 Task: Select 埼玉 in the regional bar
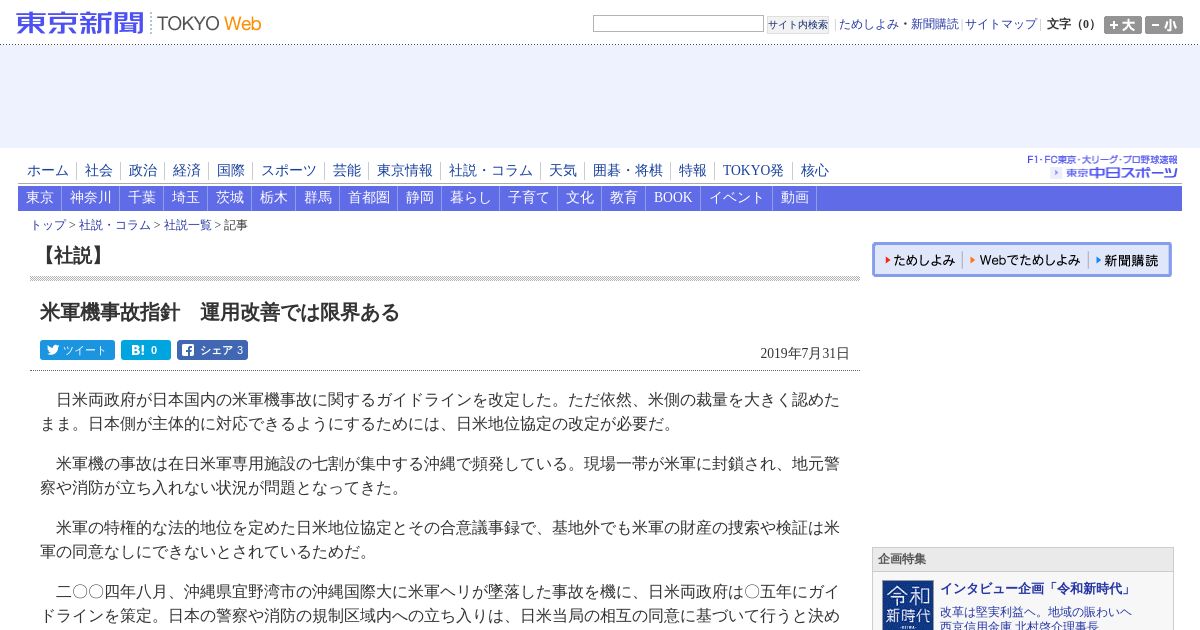186,198
